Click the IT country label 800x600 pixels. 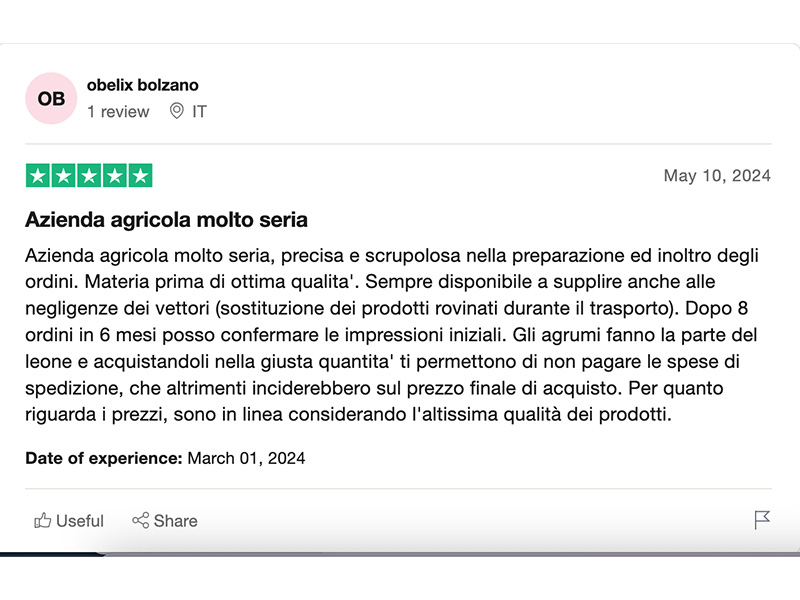tap(199, 111)
